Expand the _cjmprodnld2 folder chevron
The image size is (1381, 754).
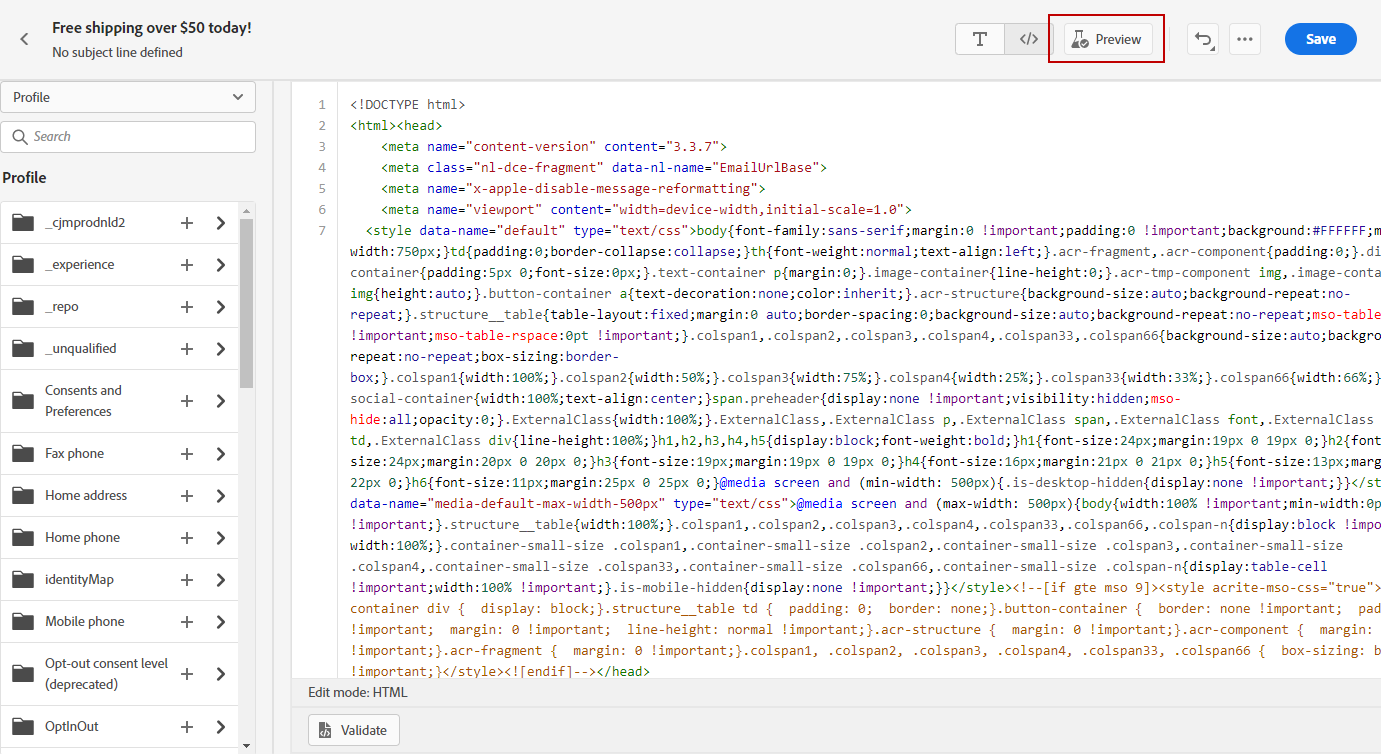pyautogui.click(x=221, y=223)
